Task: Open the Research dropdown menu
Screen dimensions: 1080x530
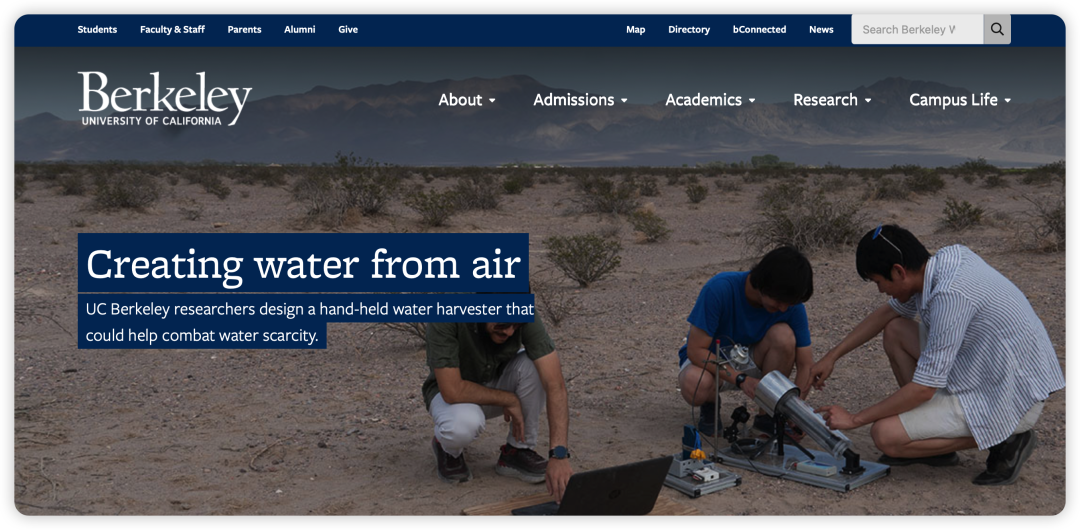Action: click(832, 100)
